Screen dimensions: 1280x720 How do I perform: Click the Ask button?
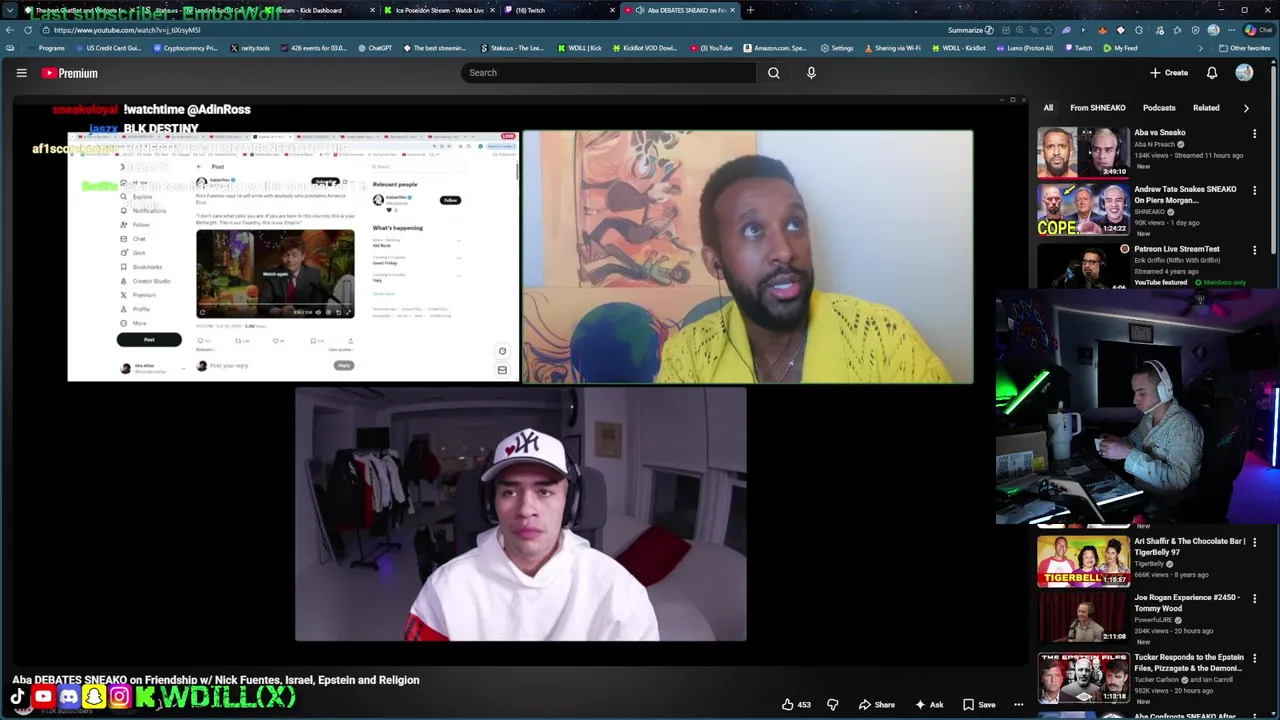tap(929, 705)
